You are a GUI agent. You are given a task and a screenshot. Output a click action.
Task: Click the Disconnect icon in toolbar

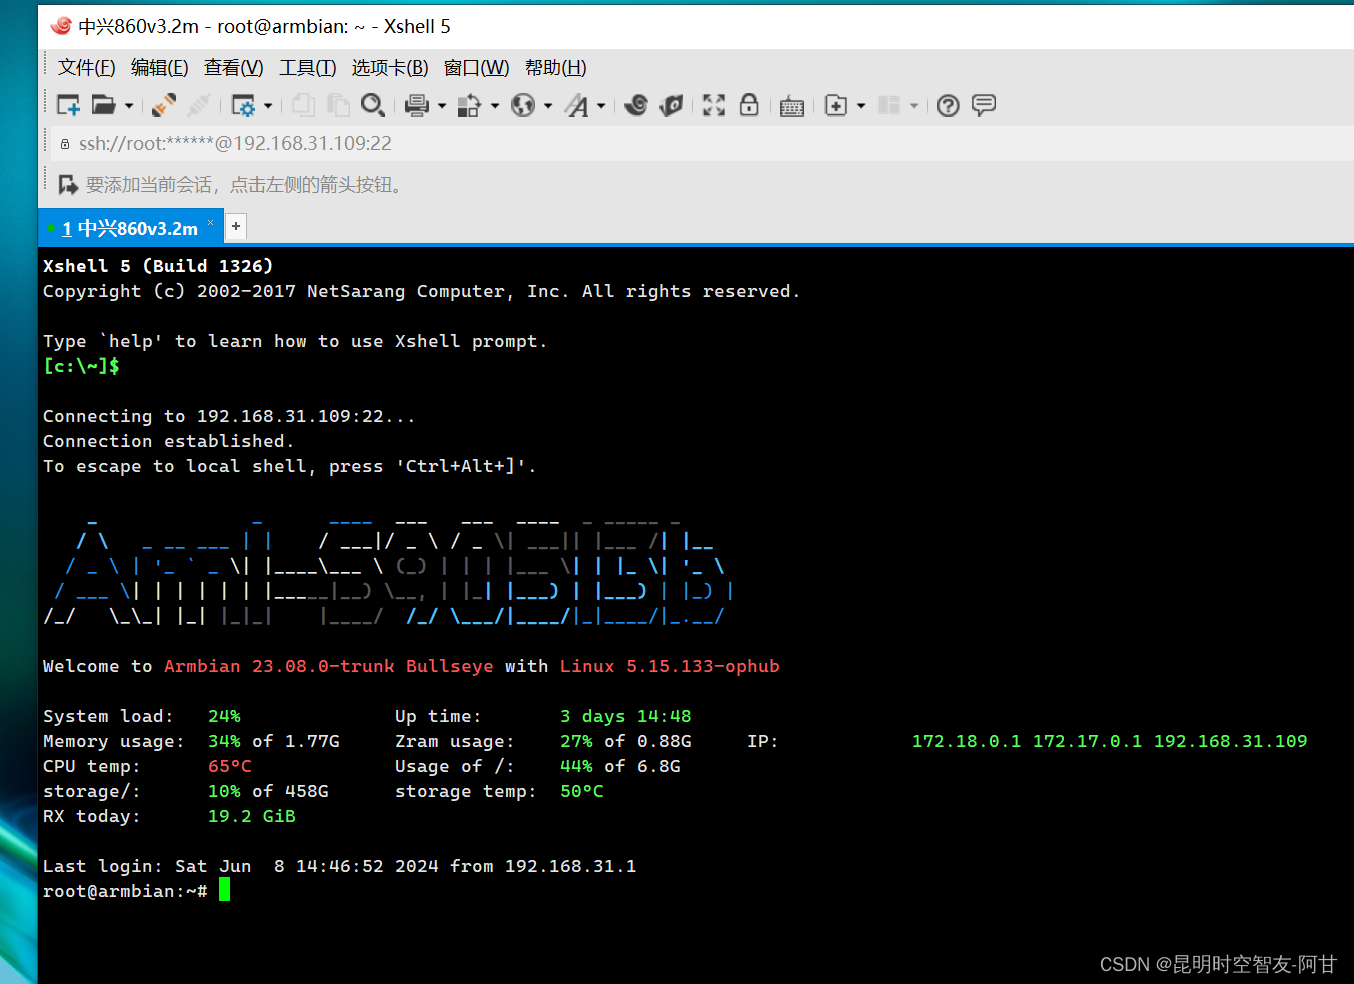pyautogui.click(x=165, y=105)
